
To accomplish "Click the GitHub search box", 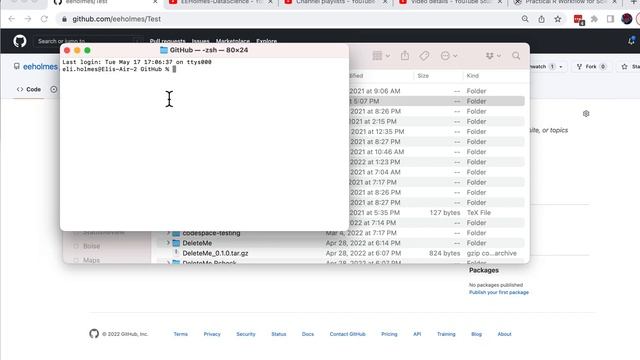I will pyautogui.click(x=88, y=41).
